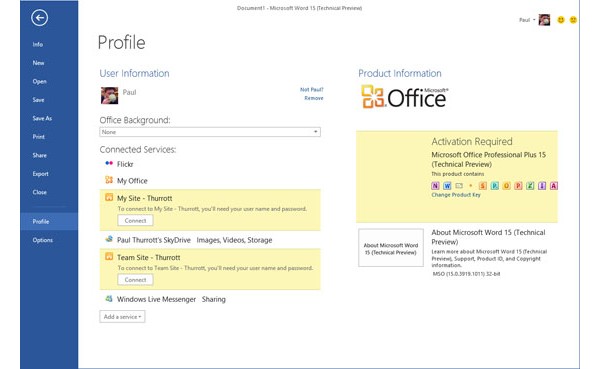Click the OneNote N product icon
Image resolution: width=600 pixels, height=369 pixels.
coord(435,186)
